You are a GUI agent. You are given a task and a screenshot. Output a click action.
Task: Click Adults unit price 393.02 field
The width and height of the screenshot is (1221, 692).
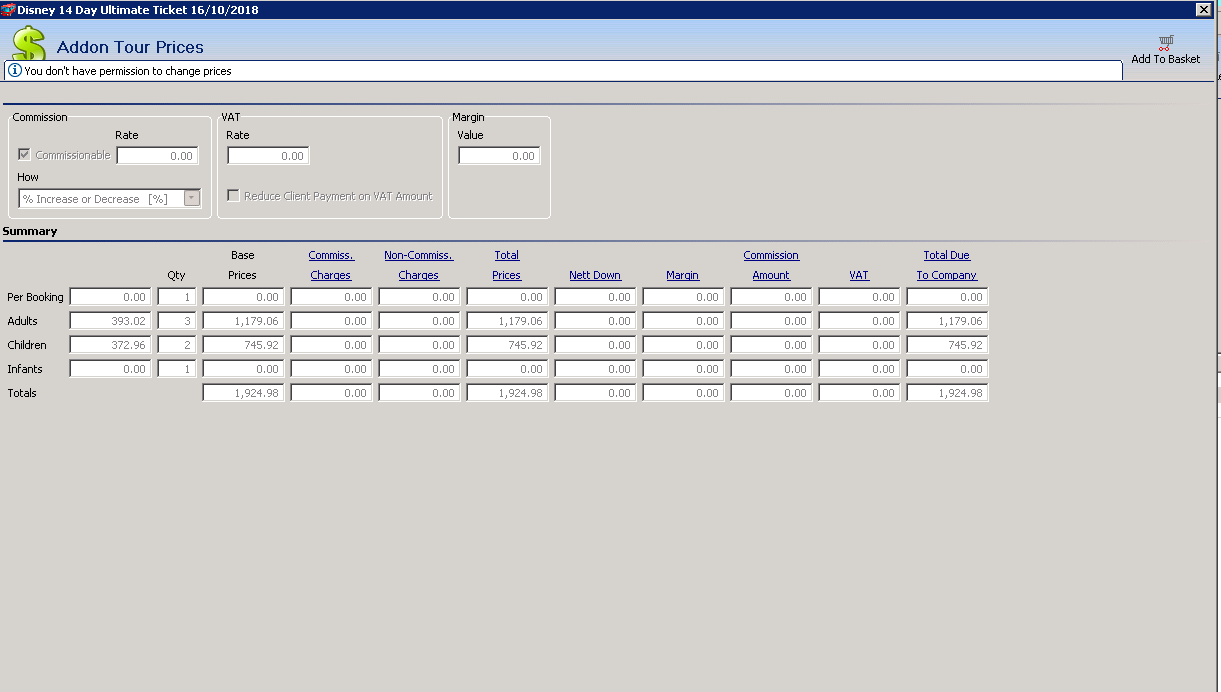tap(111, 321)
